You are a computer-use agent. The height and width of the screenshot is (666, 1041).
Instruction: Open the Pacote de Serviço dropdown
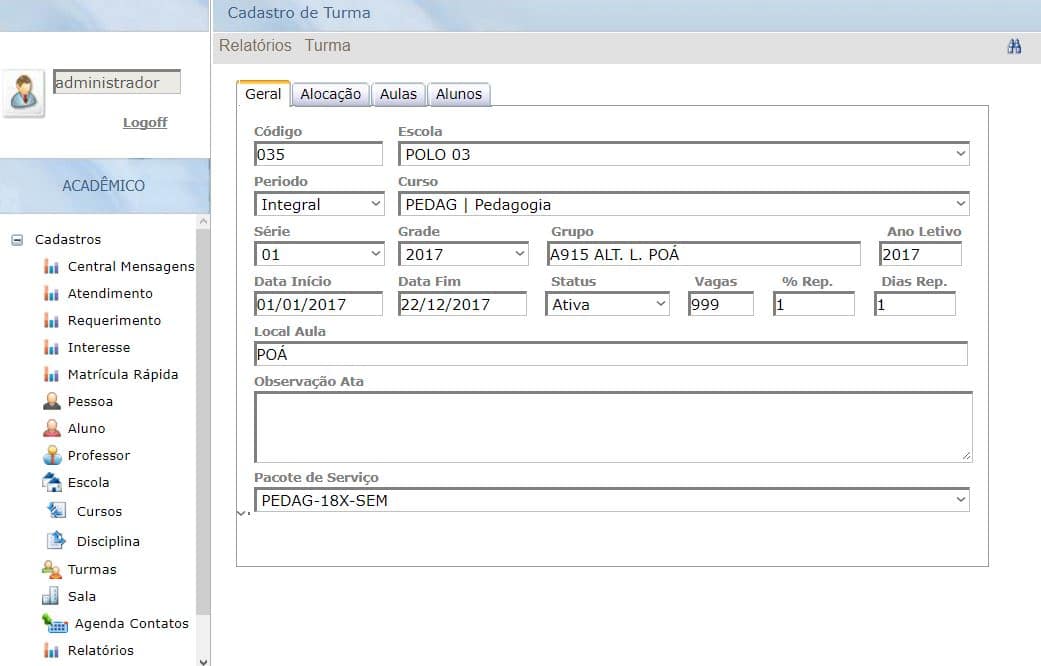(612, 500)
